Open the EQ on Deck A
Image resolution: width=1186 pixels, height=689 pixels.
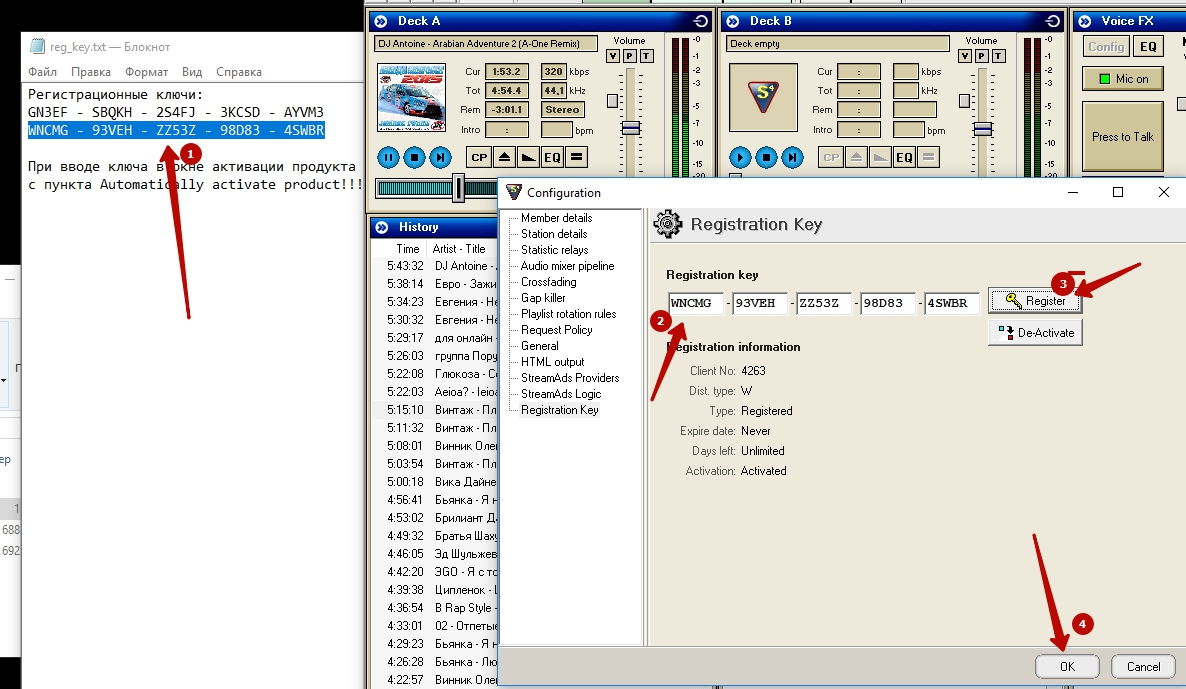(x=552, y=157)
